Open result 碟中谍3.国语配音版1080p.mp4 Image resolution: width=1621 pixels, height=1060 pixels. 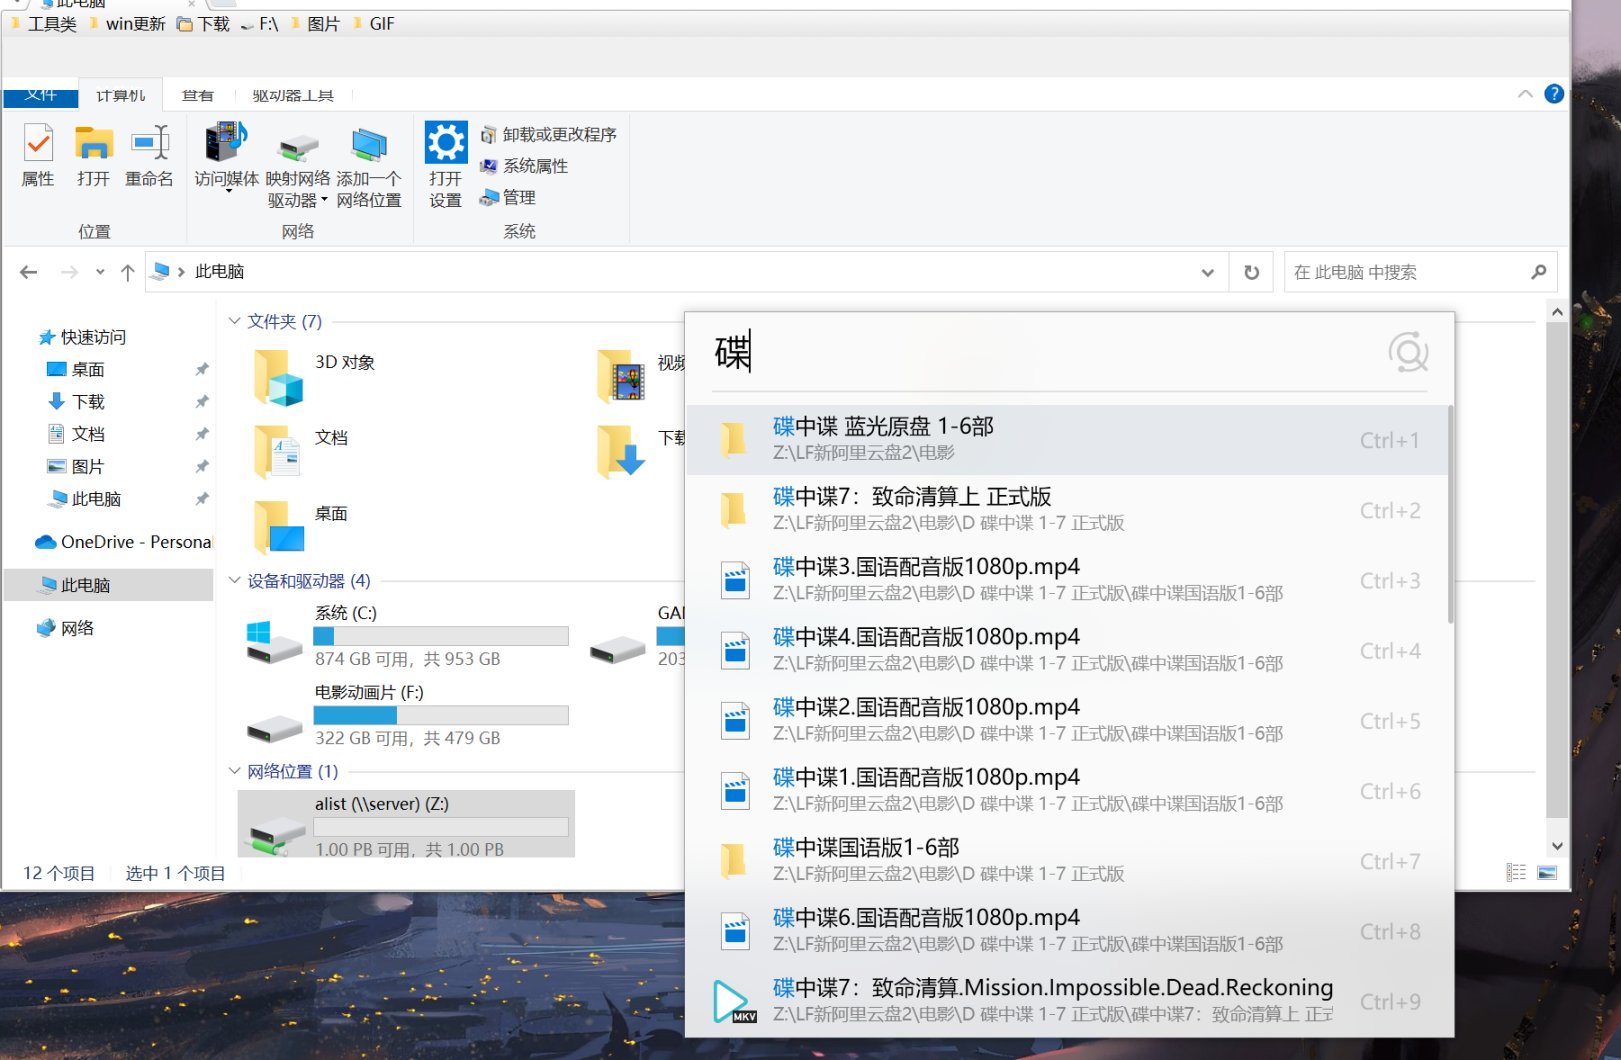1066,580
